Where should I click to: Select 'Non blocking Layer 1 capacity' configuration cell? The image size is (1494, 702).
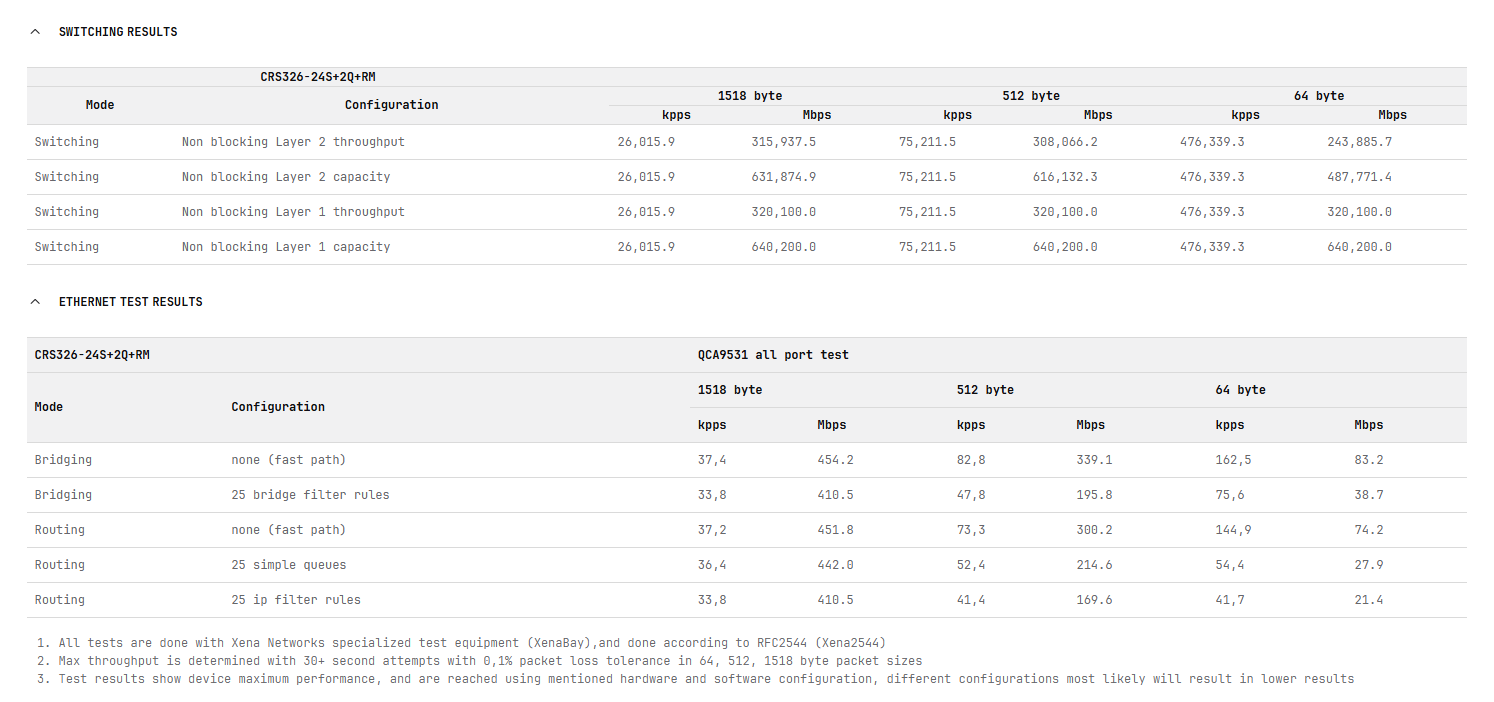[286, 247]
